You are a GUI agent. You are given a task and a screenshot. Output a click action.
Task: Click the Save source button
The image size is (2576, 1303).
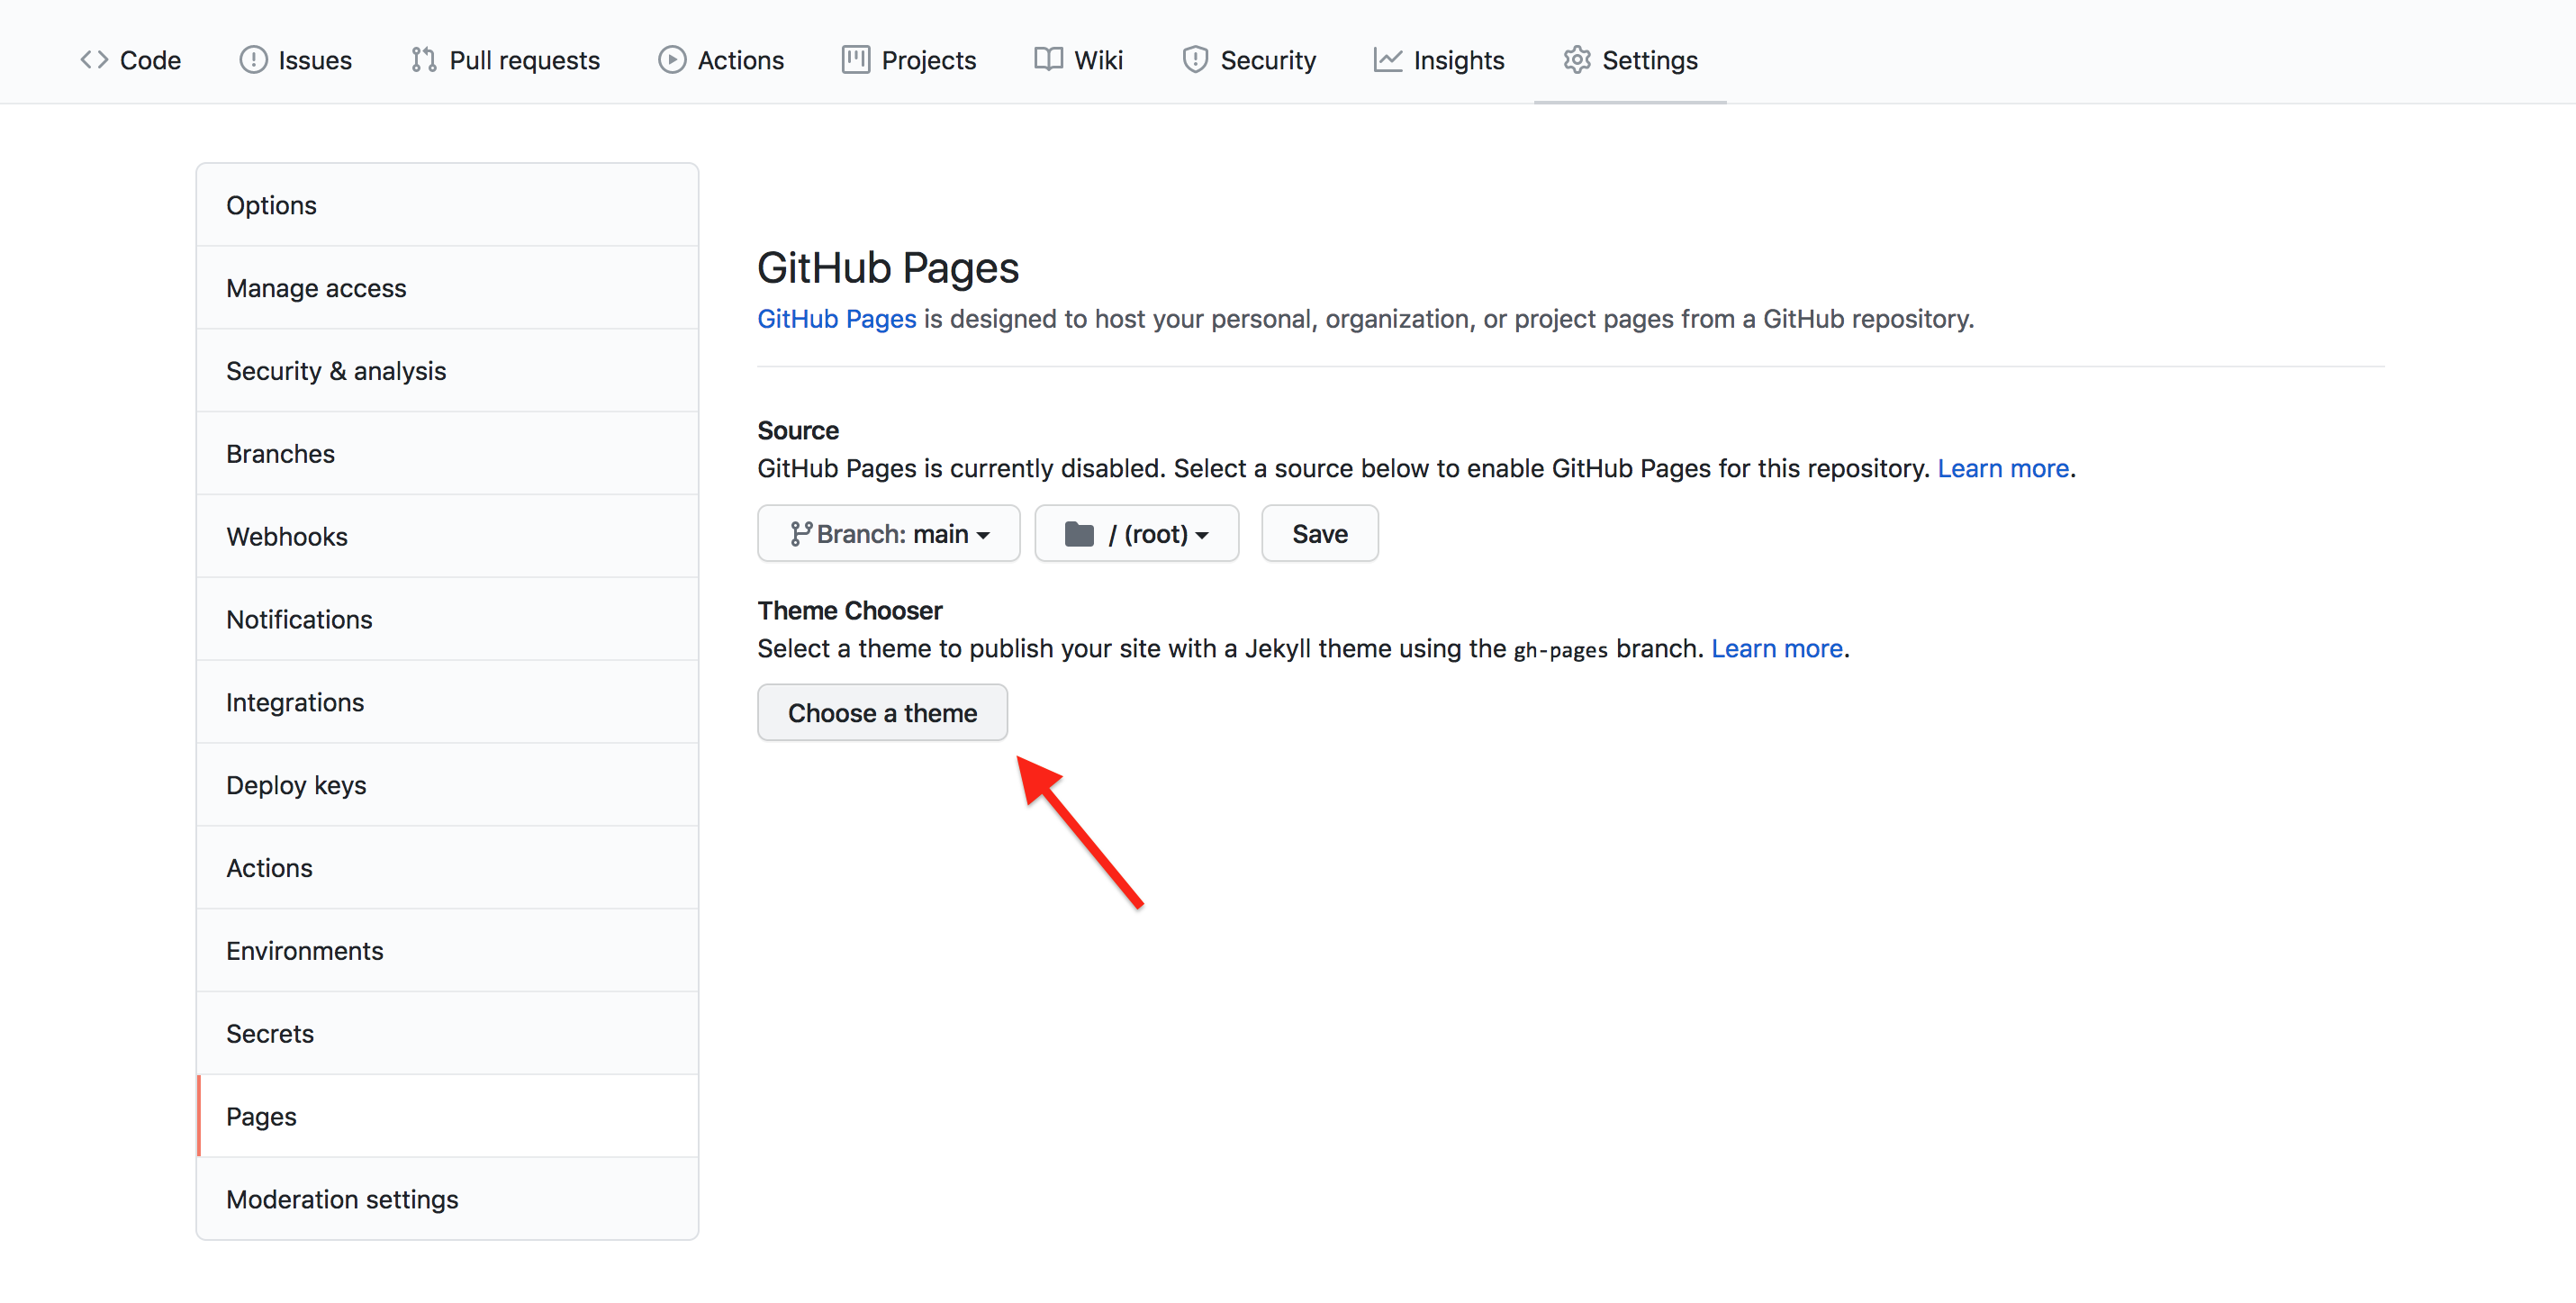1320,532
